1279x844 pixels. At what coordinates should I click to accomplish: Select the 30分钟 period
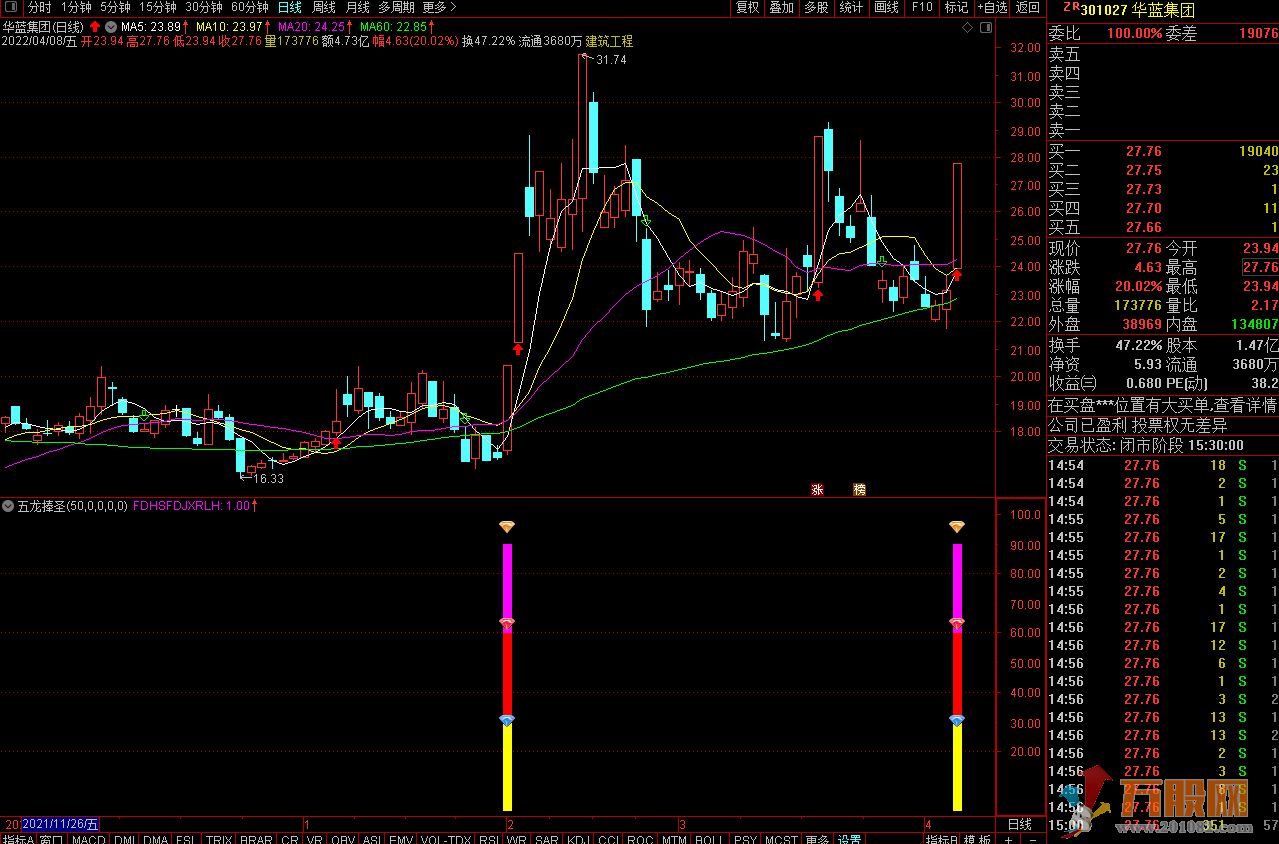(204, 7)
